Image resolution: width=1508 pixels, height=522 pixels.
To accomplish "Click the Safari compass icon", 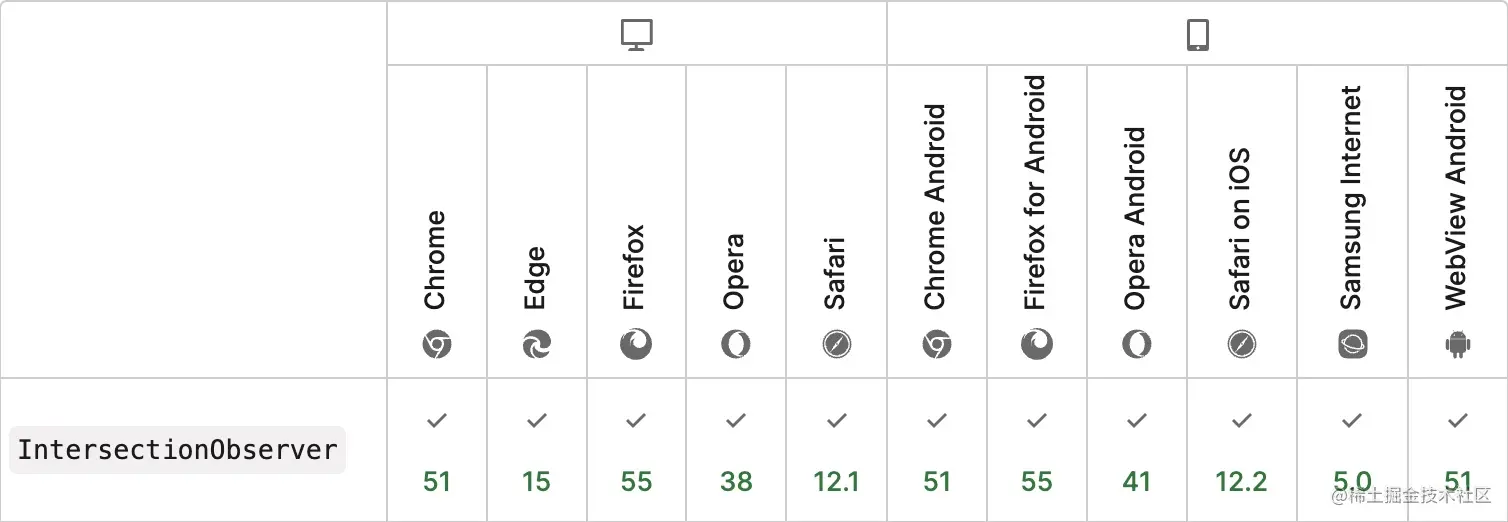I will [x=836, y=345].
